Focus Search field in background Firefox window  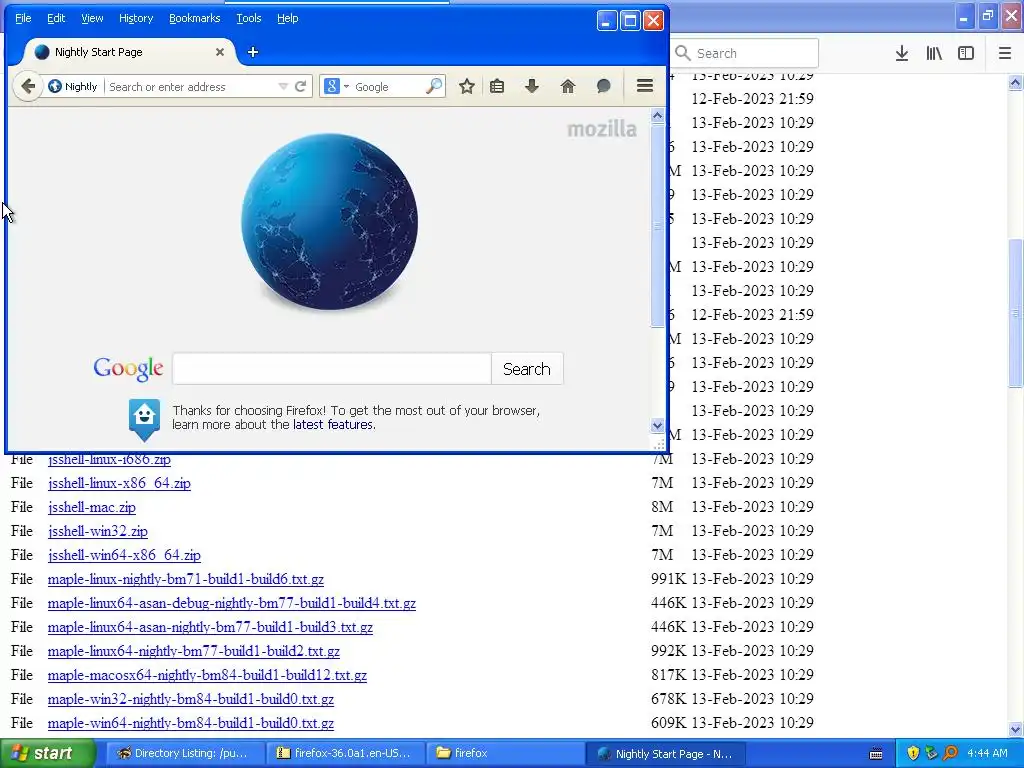[x=745, y=53]
